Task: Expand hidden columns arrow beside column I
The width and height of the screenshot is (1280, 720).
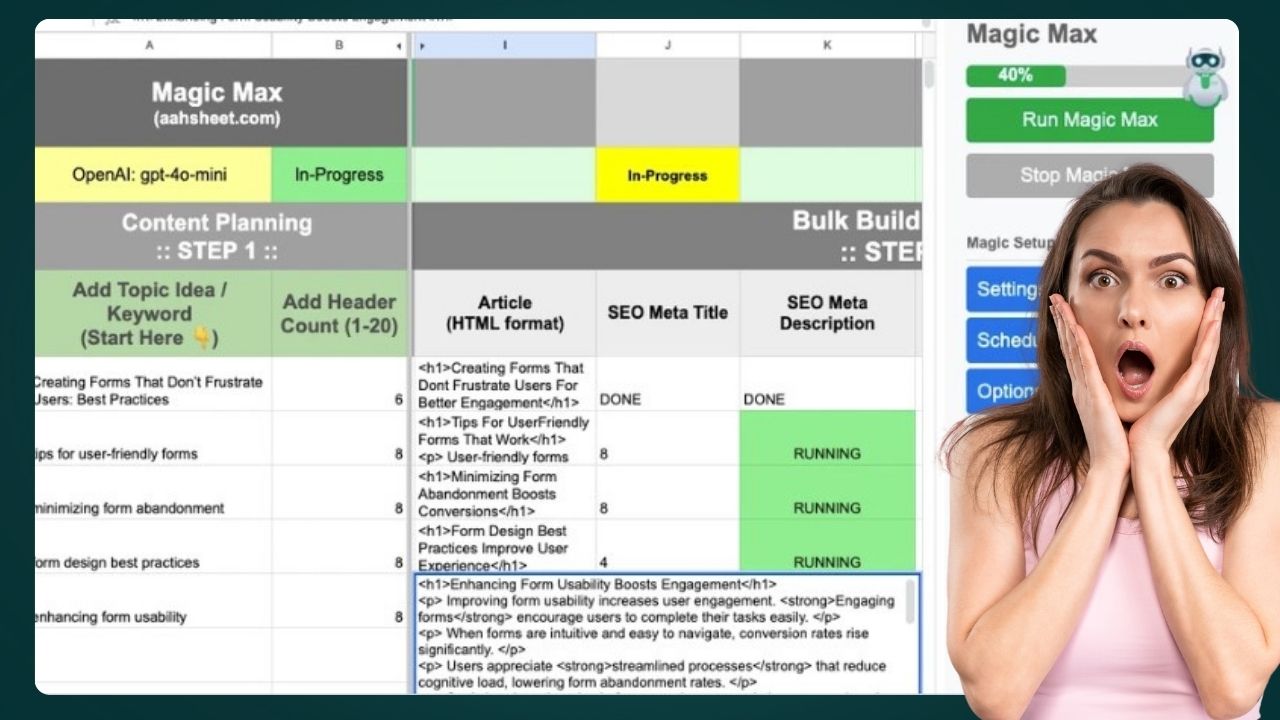Action: tap(421, 46)
